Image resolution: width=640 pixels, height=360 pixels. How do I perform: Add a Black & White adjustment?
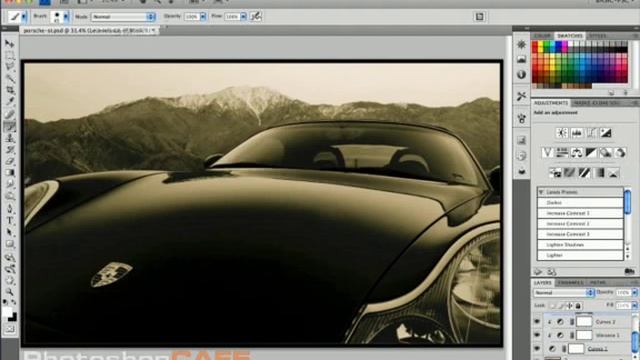(x=591, y=153)
